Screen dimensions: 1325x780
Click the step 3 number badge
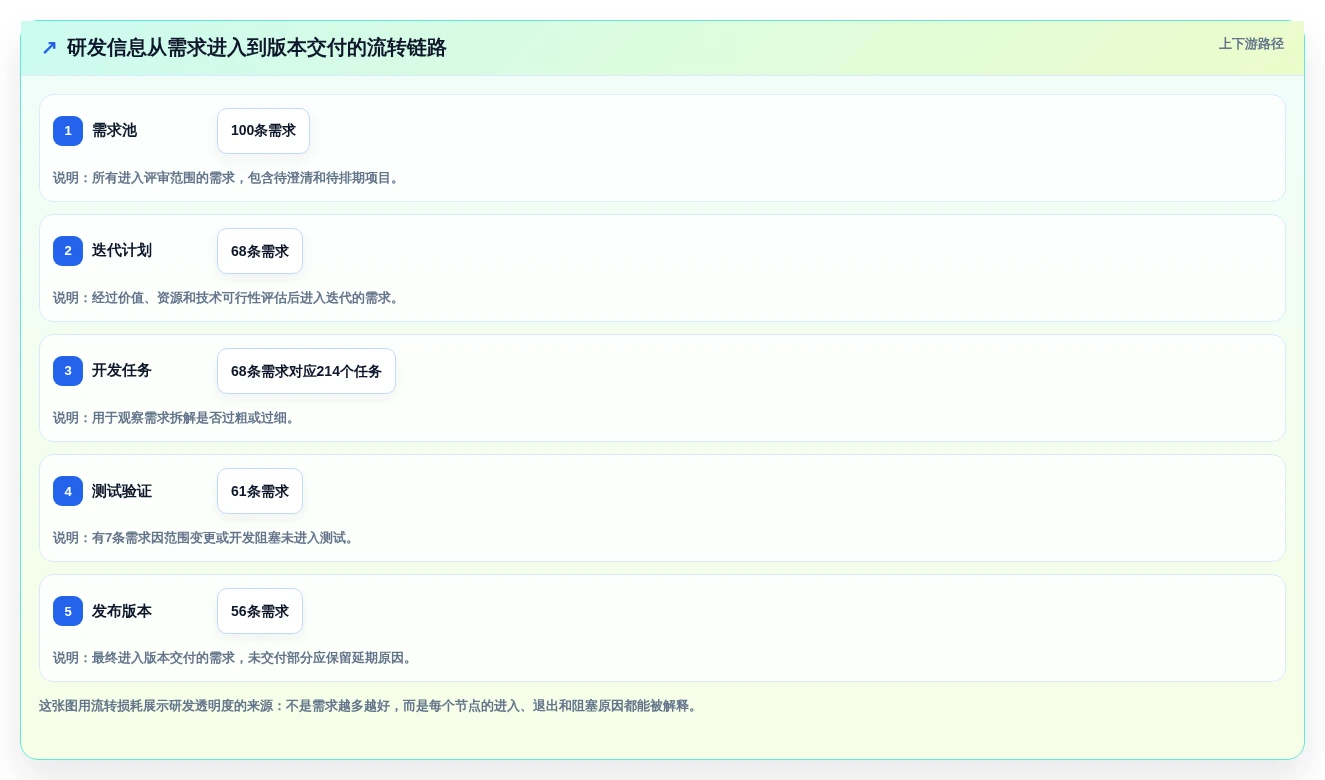68,371
